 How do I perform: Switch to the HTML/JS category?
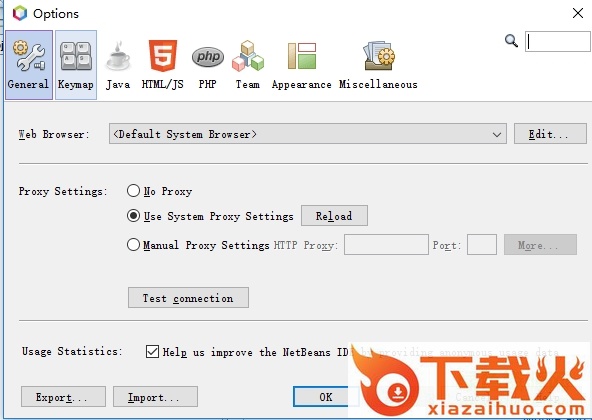pyautogui.click(x=163, y=65)
